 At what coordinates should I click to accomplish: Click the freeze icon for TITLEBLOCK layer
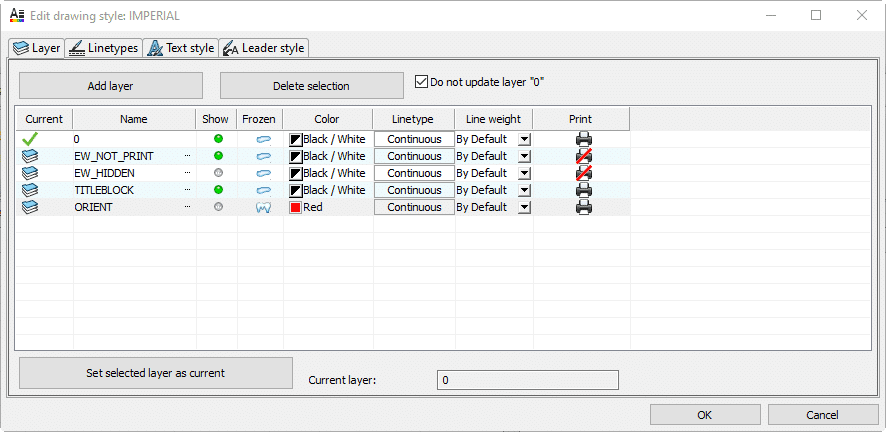click(x=264, y=190)
